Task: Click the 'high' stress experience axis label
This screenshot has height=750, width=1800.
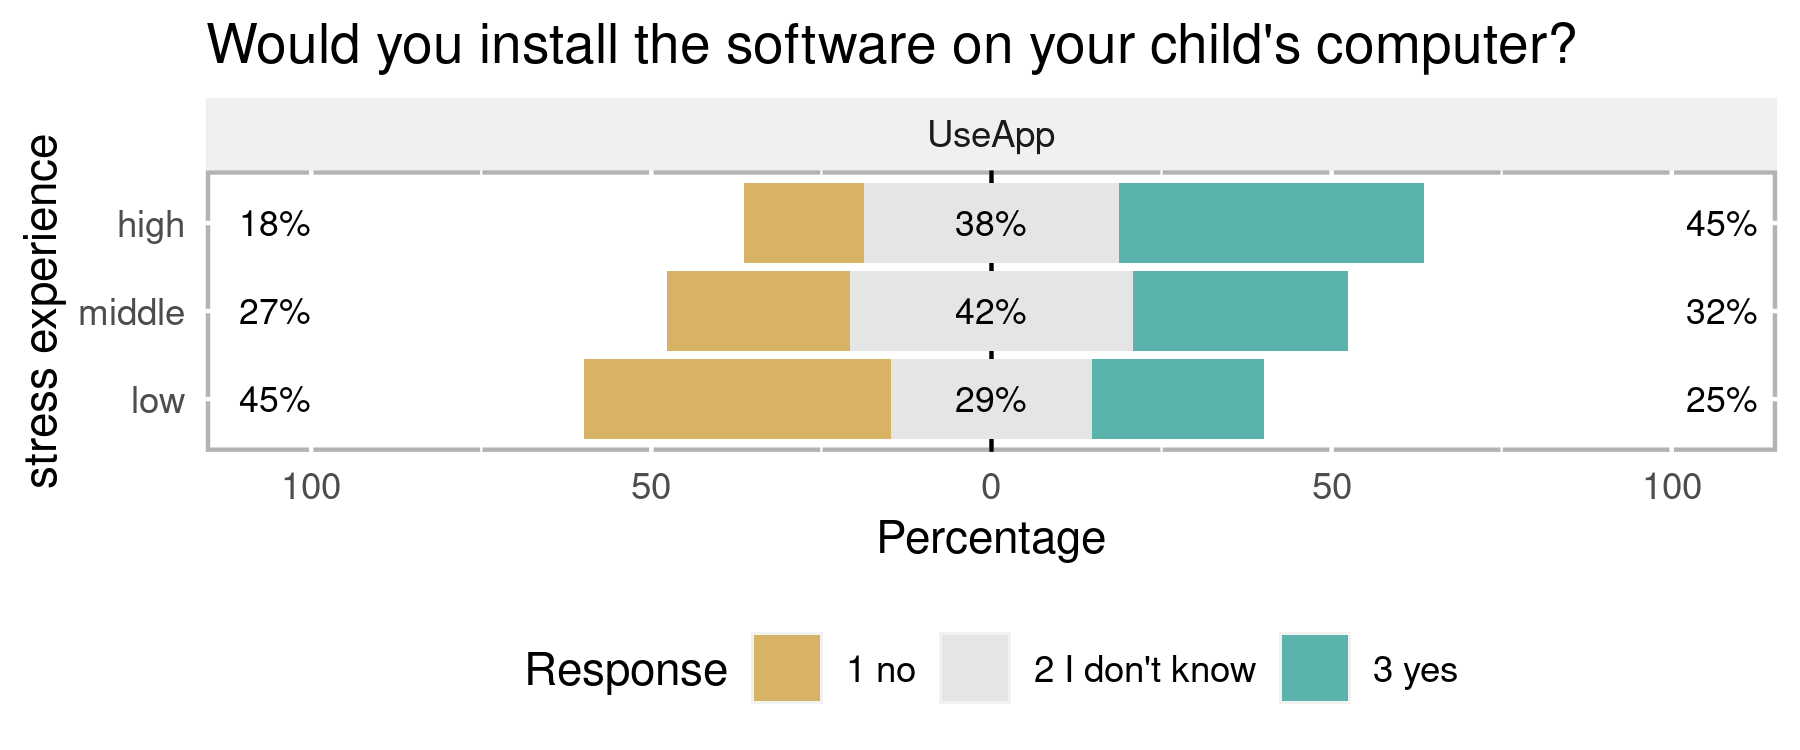Action: (151, 225)
